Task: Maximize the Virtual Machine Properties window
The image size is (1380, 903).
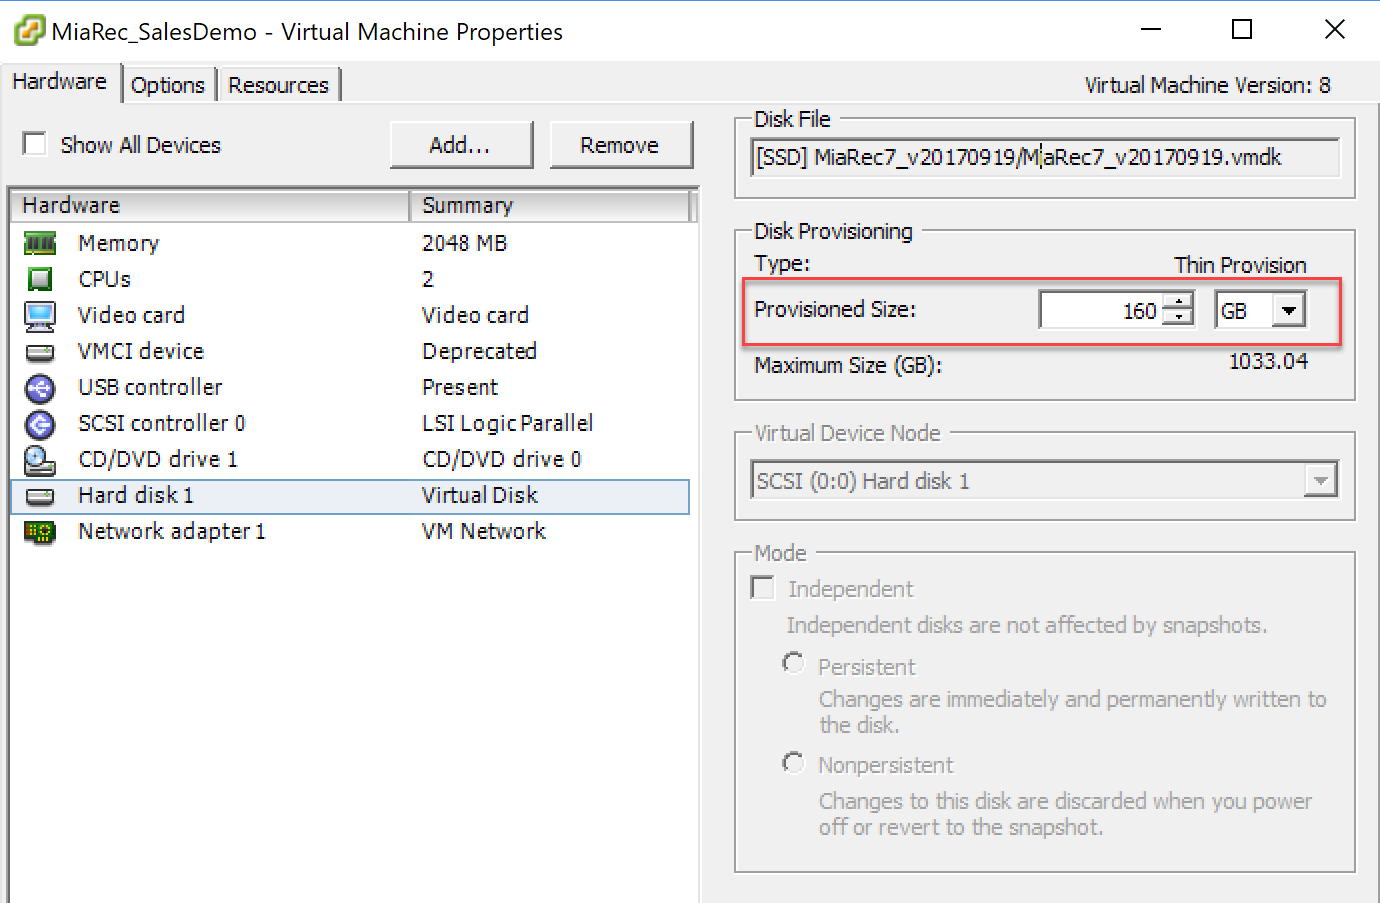Action: click(1242, 30)
